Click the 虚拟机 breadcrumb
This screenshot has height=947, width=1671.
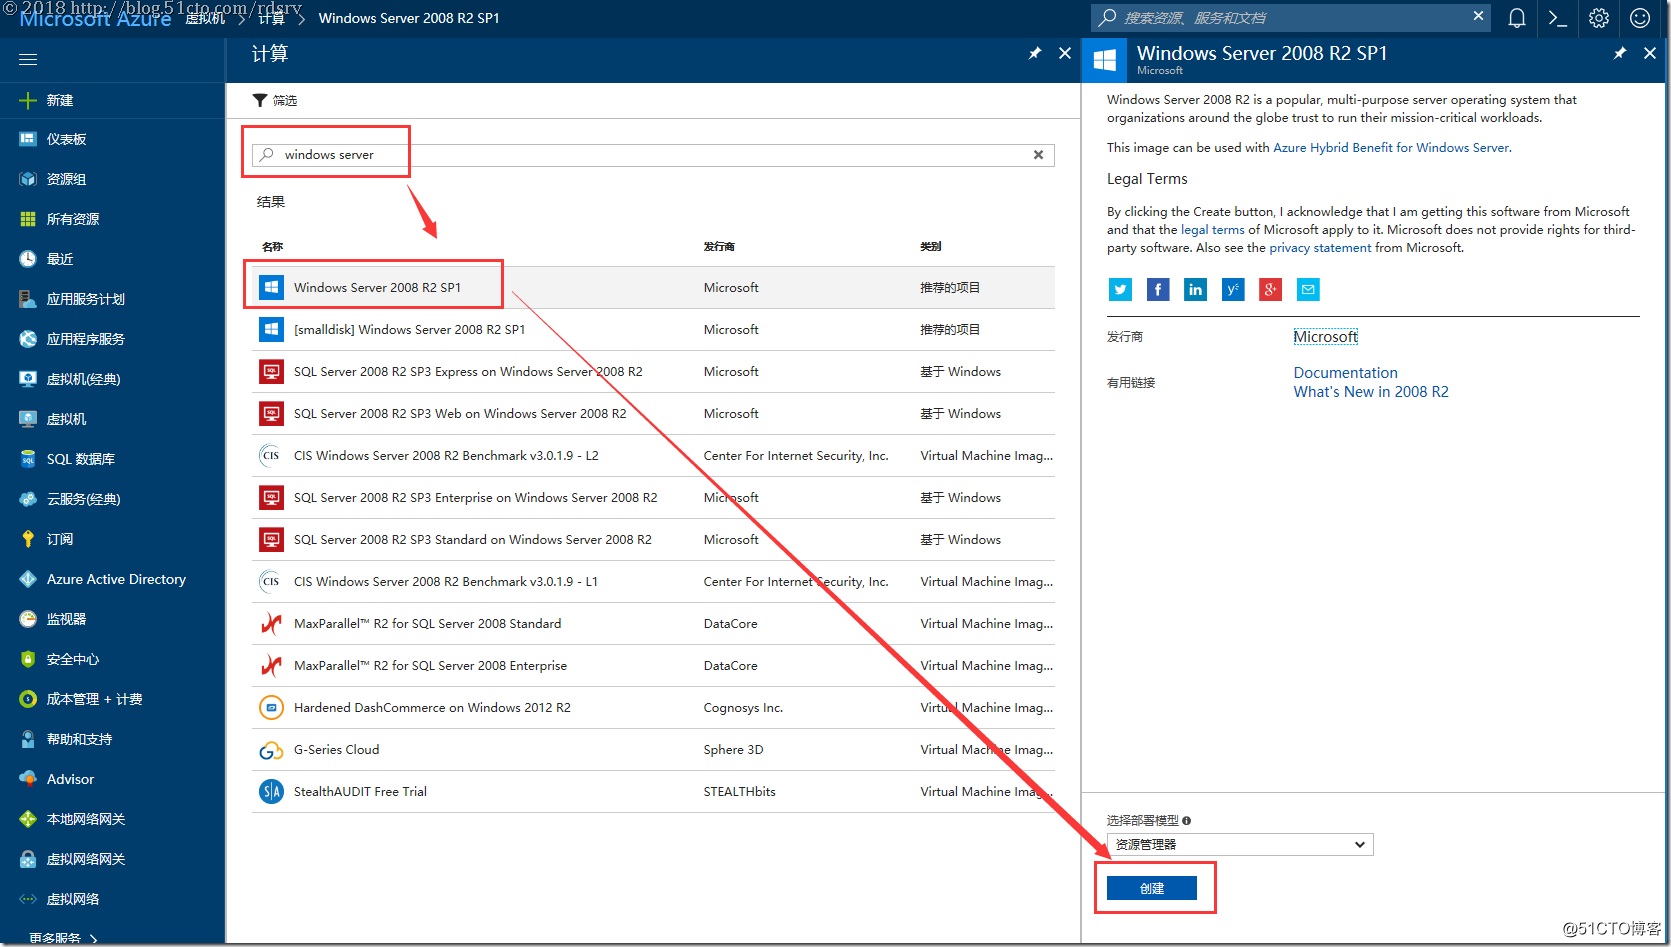pos(205,18)
